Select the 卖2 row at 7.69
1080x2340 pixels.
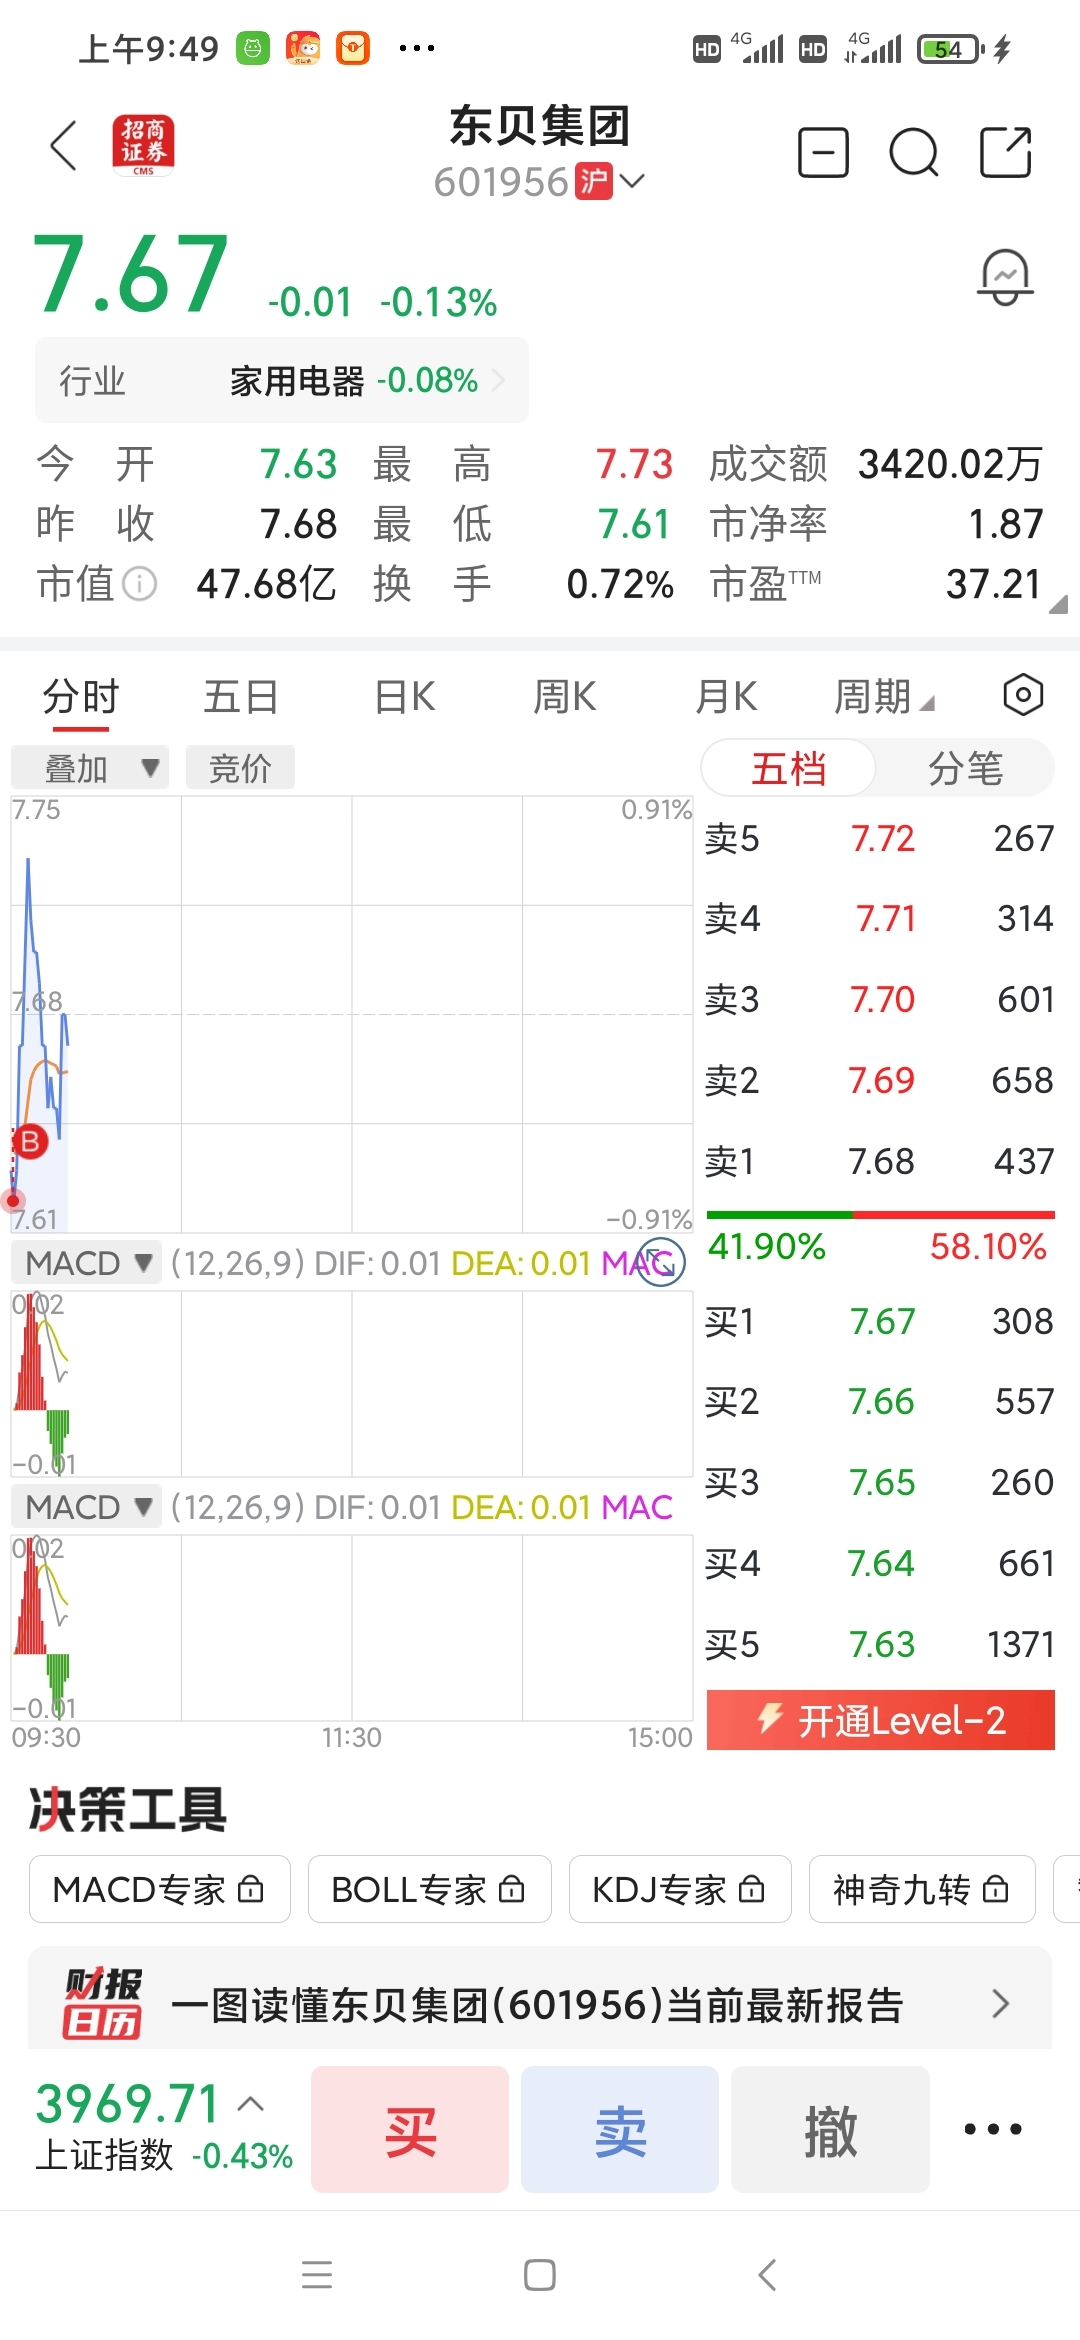coord(880,1080)
